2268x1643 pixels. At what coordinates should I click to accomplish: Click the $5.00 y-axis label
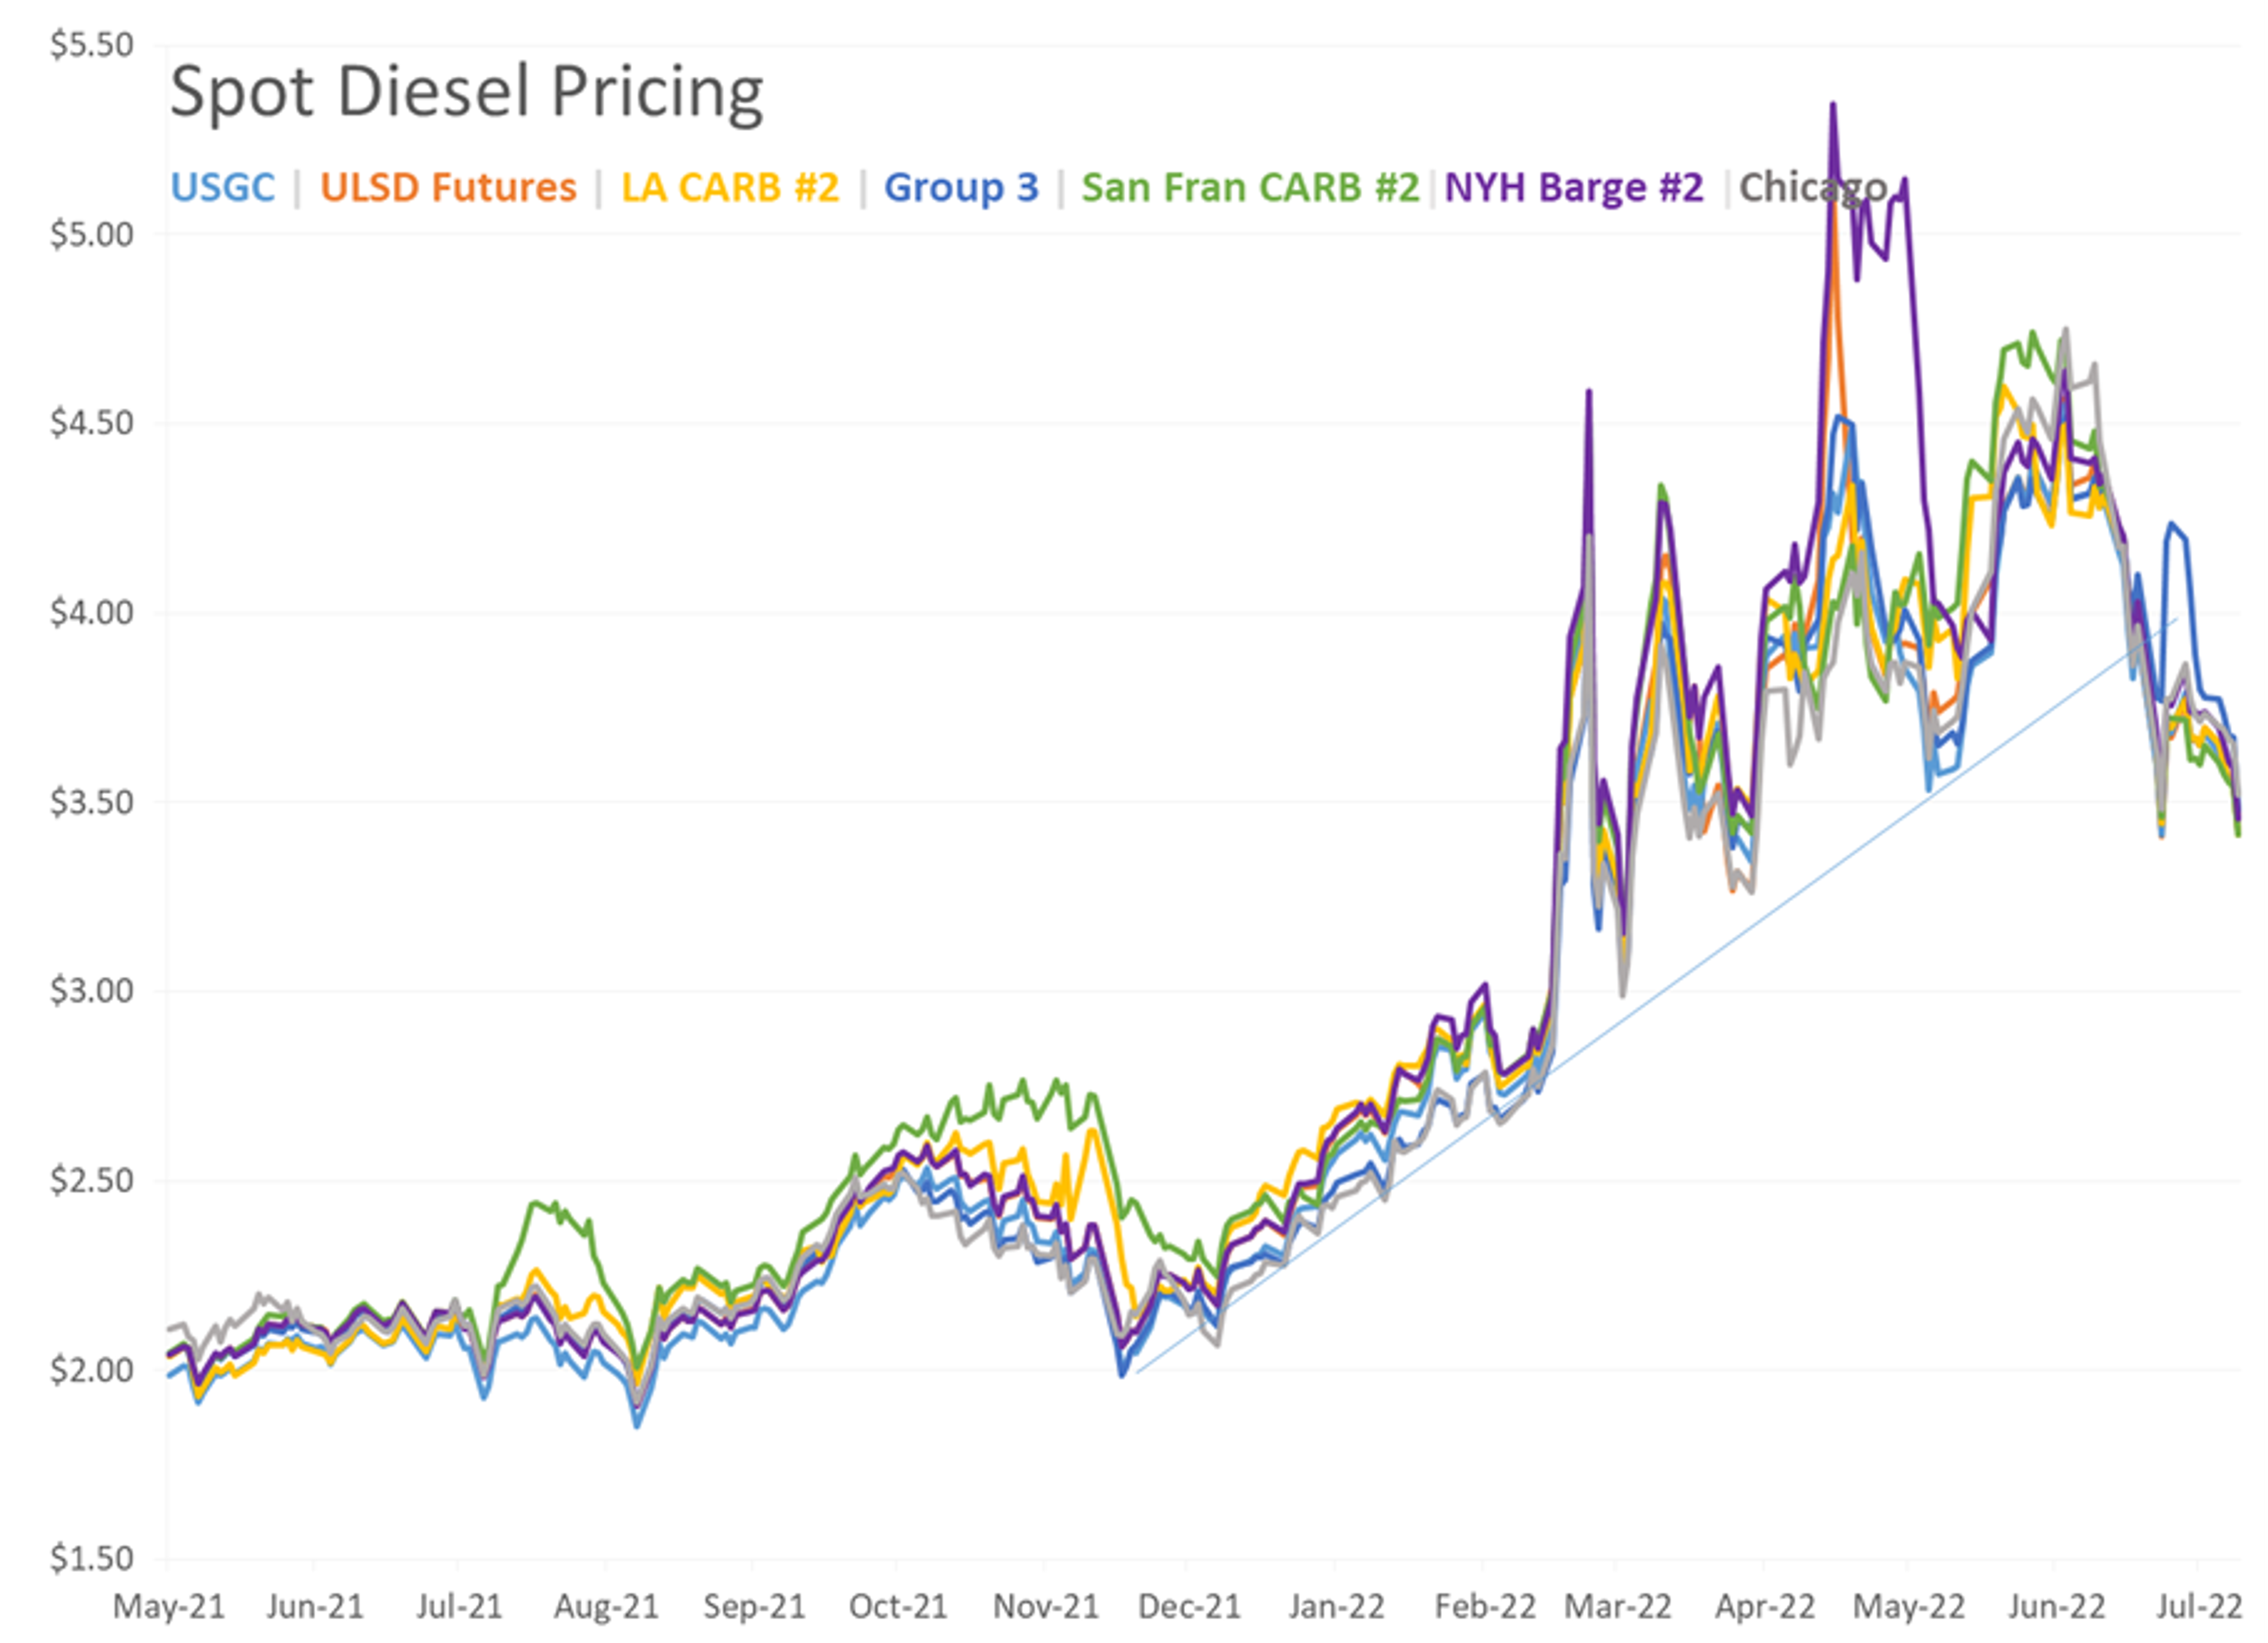(x=92, y=234)
